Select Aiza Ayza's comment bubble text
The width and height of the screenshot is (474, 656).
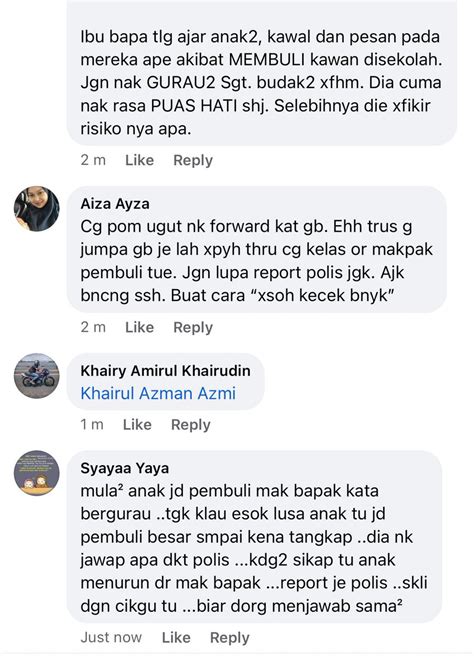[x=256, y=261]
